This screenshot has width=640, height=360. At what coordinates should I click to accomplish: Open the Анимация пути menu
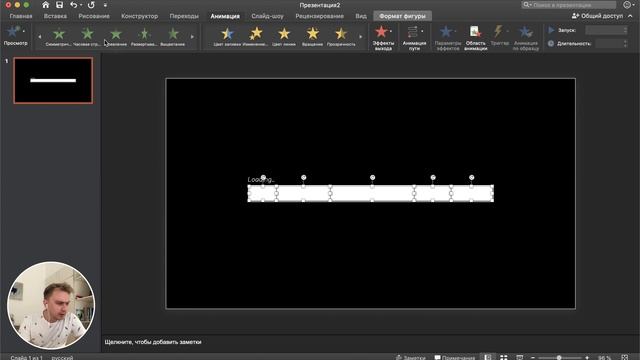(x=414, y=38)
